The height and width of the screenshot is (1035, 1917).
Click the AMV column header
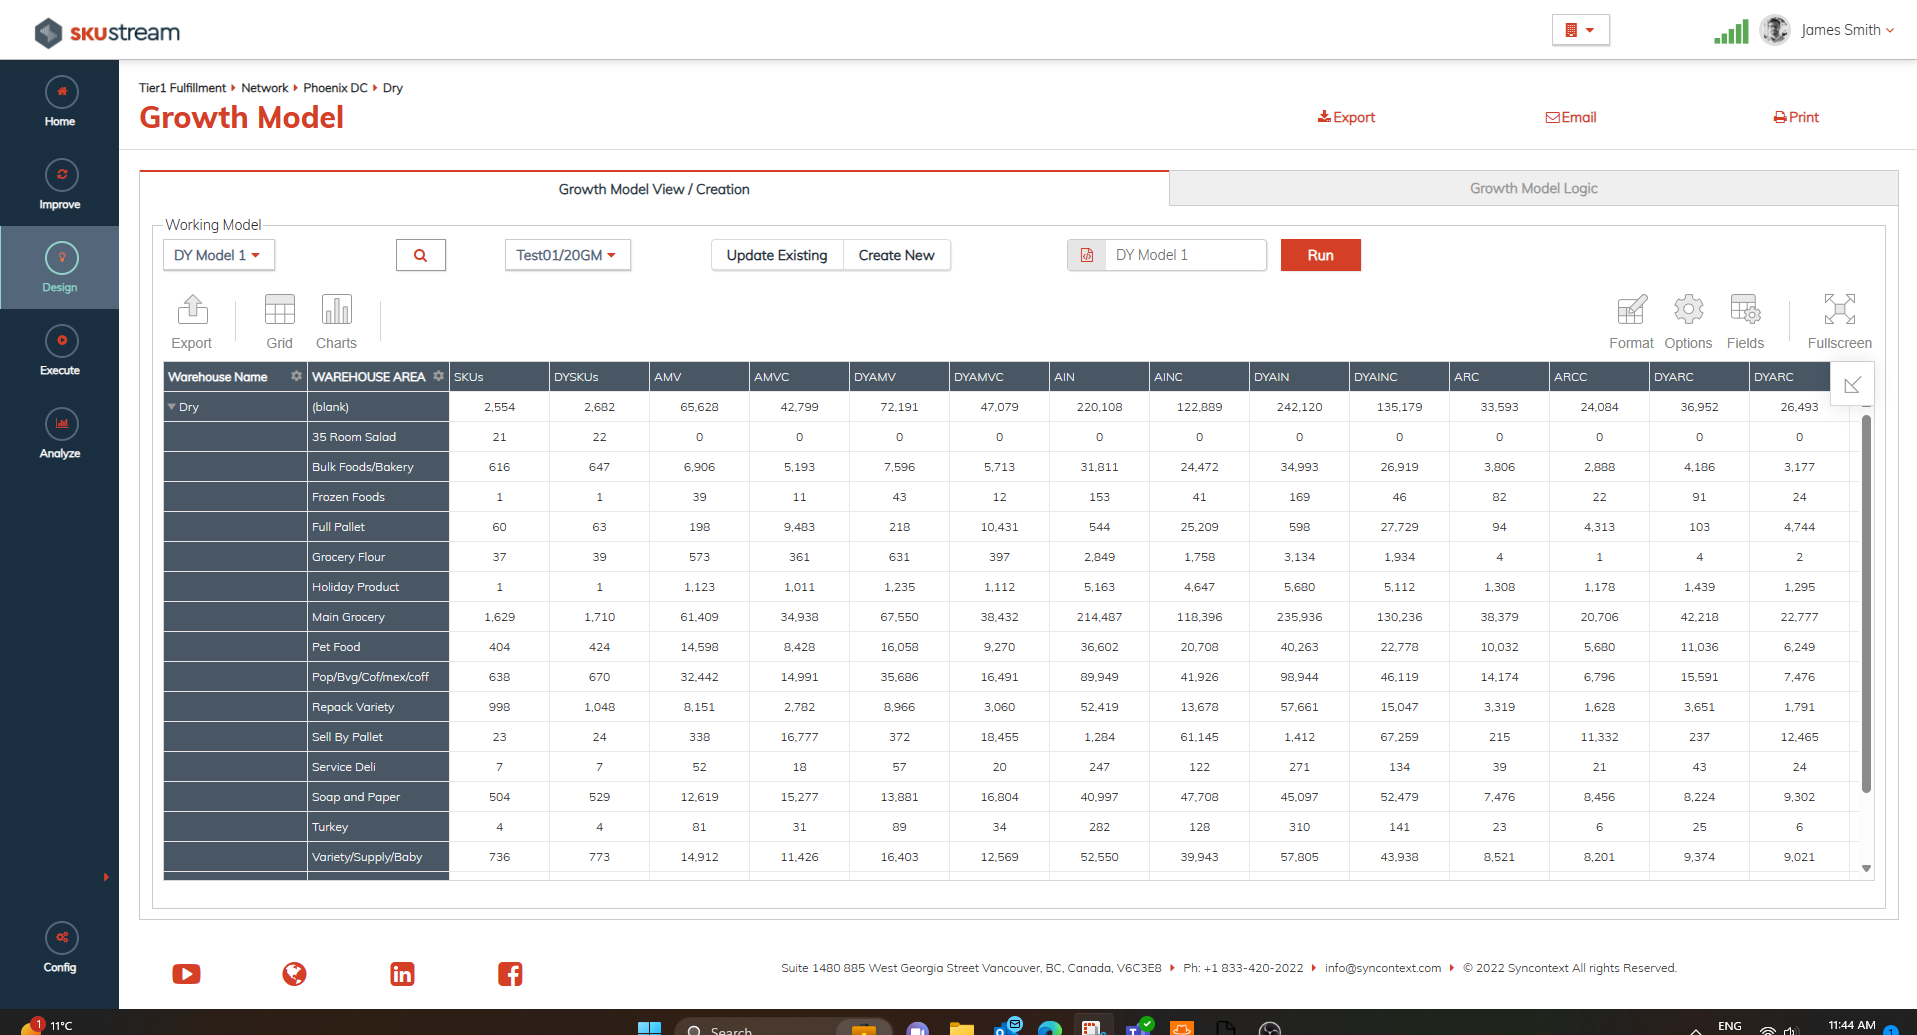[699, 377]
